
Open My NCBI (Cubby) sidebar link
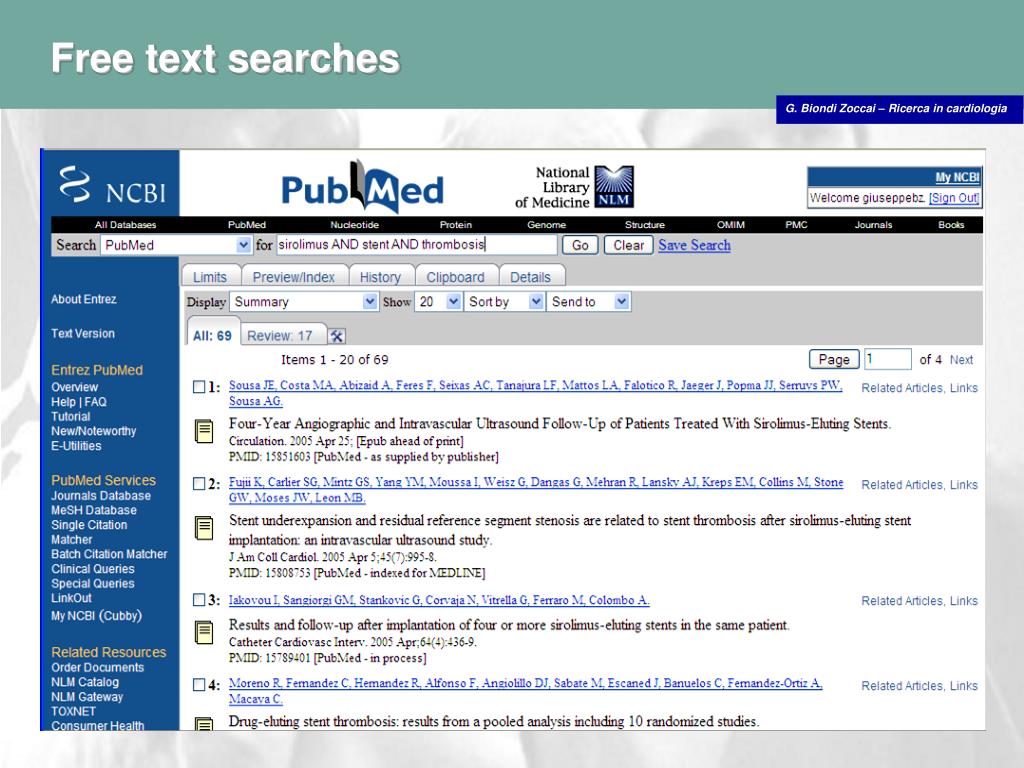[97, 615]
